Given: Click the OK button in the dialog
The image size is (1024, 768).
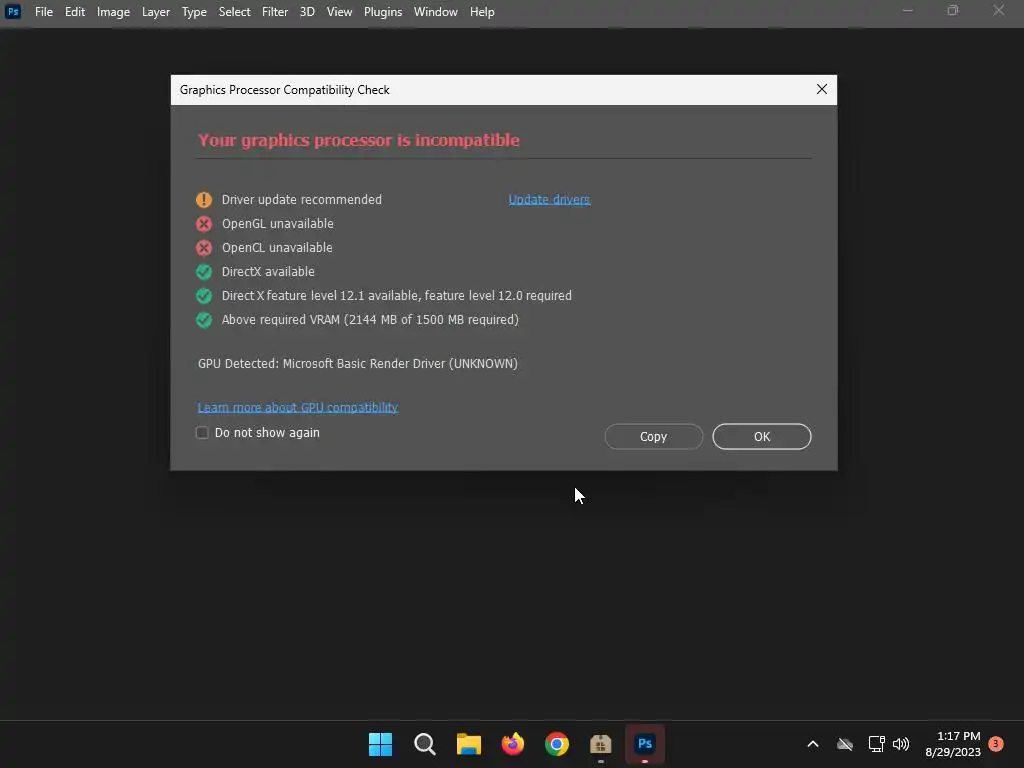Looking at the screenshot, I should tap(761, 436).
